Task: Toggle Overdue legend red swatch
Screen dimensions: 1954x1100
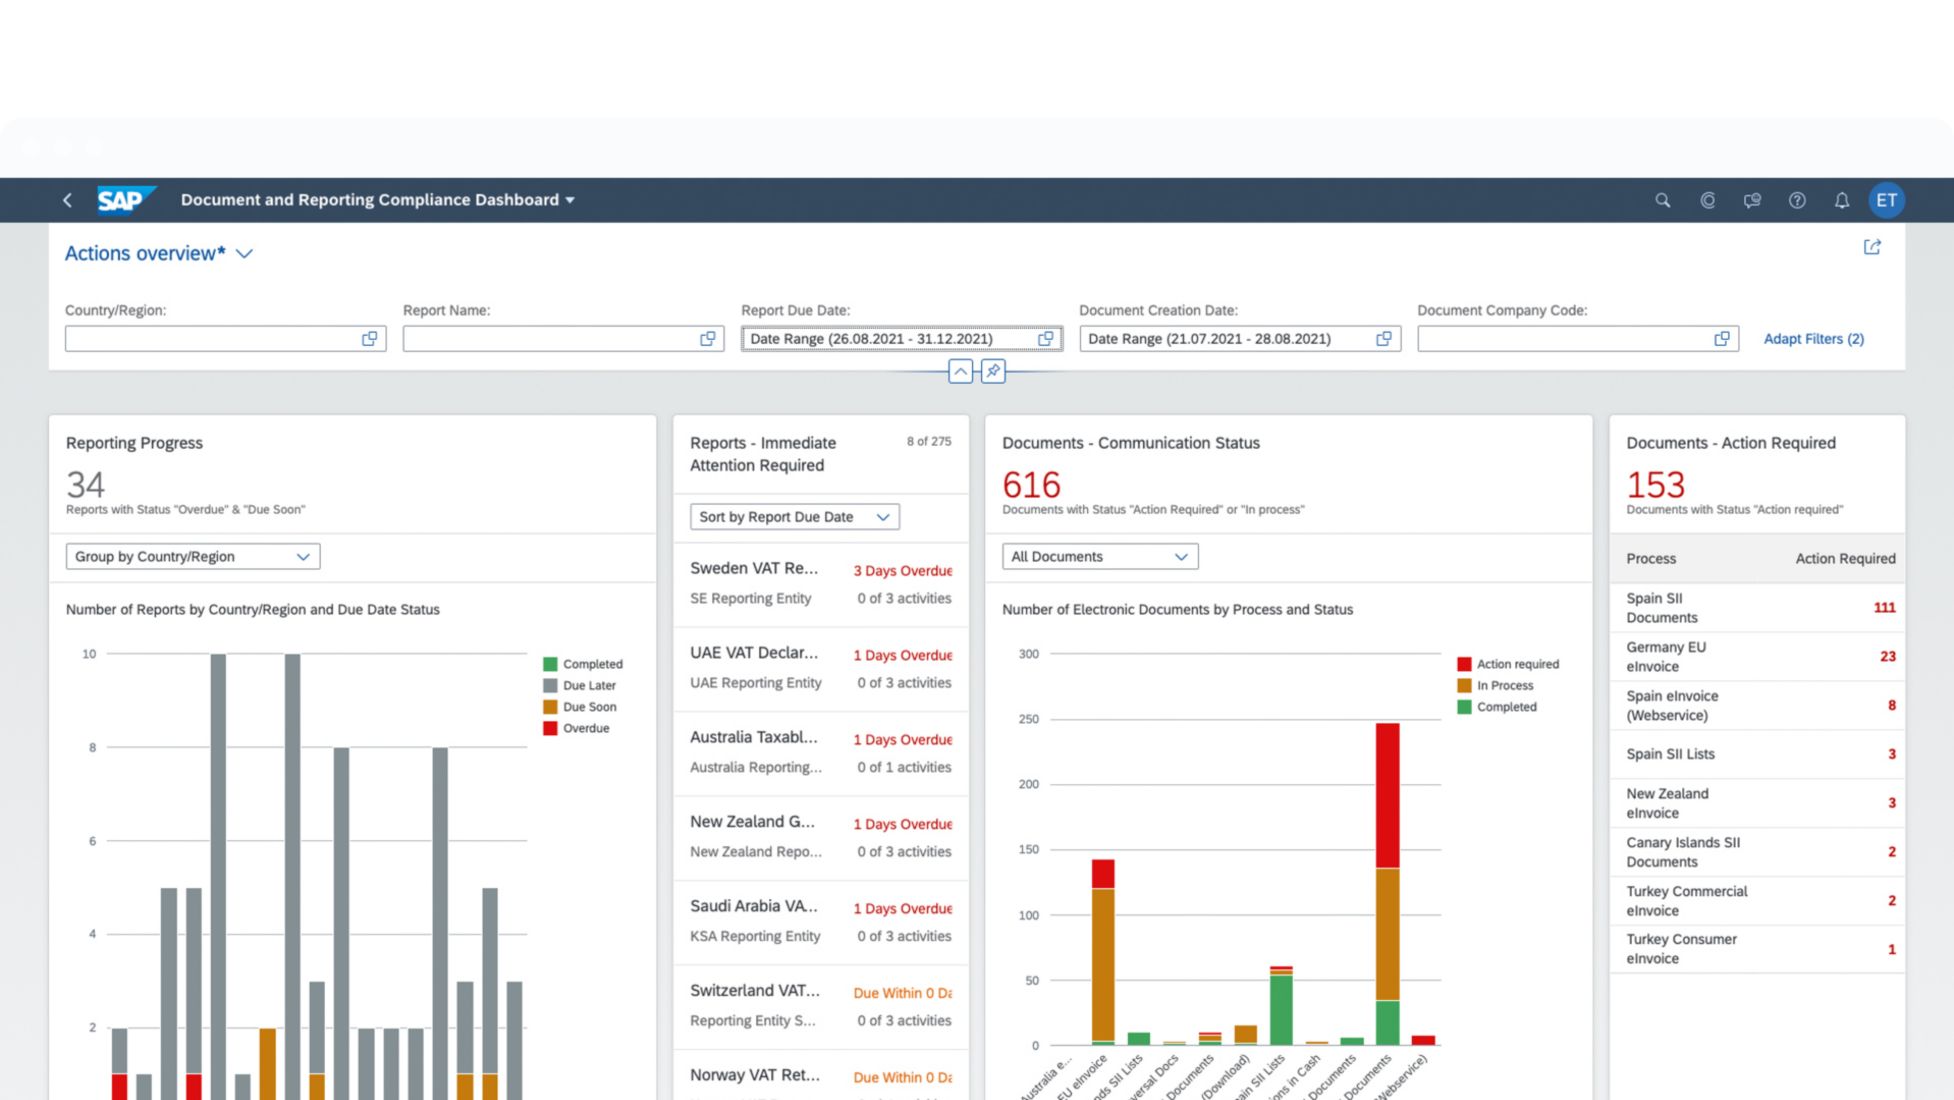Action: click(x=550, y=728)
